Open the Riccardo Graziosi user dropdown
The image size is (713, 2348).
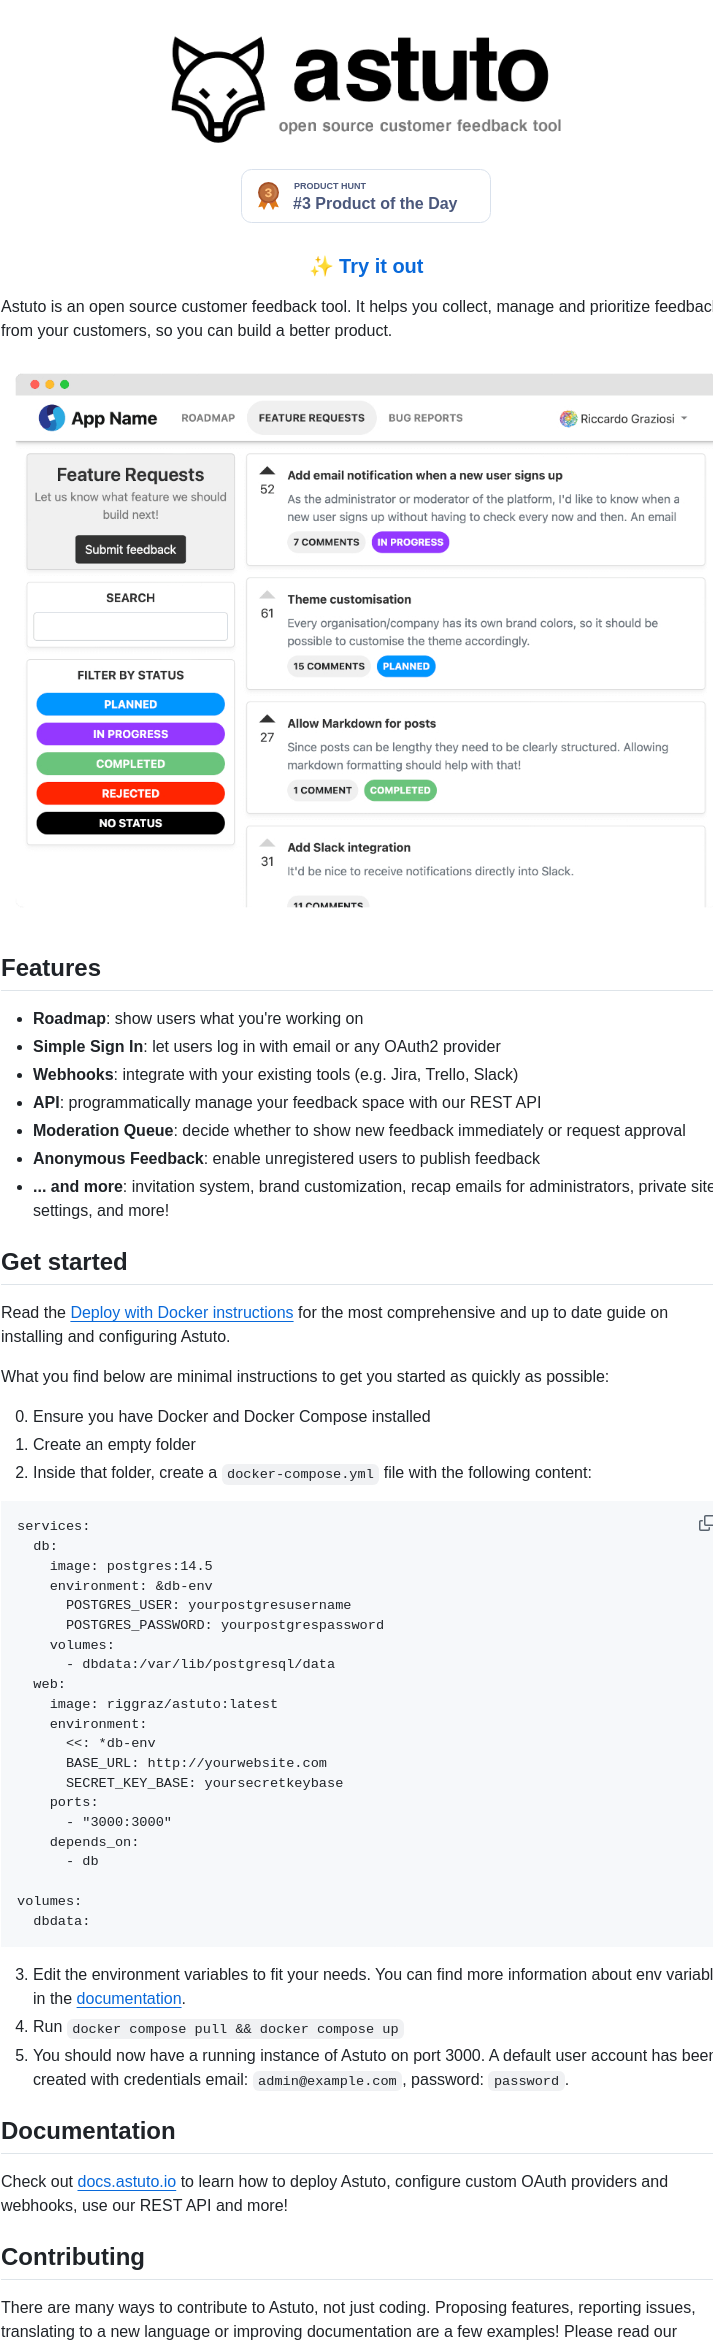tap(684, 419)
